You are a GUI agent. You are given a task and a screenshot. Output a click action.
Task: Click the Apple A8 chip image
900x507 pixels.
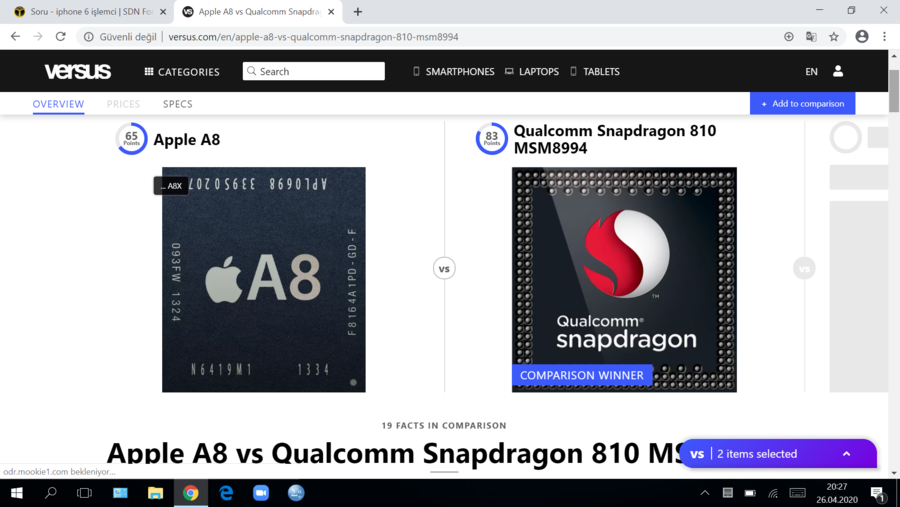point(263,280)
